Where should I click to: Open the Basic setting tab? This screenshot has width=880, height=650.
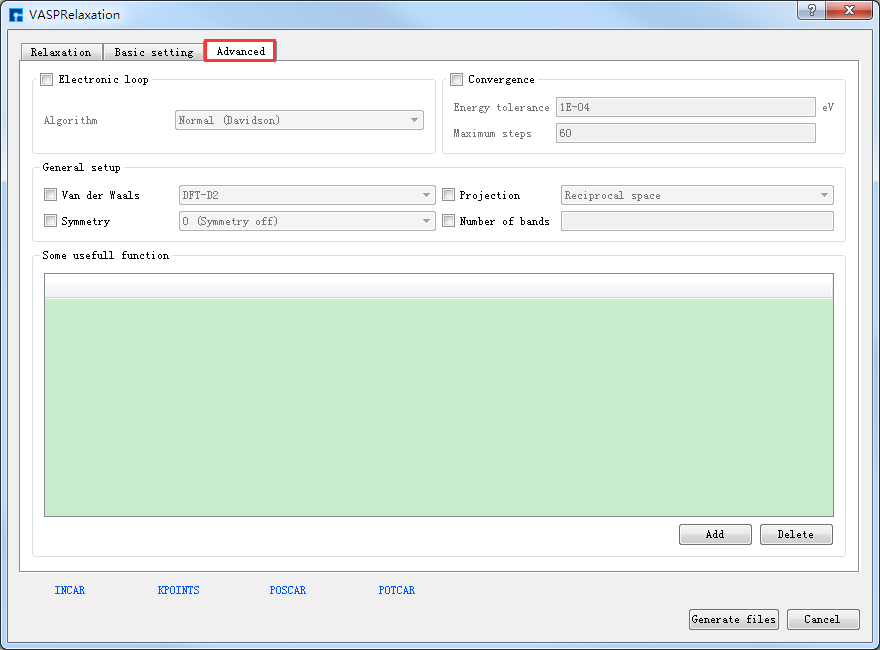pyautogui.click(x=153, y=52)
